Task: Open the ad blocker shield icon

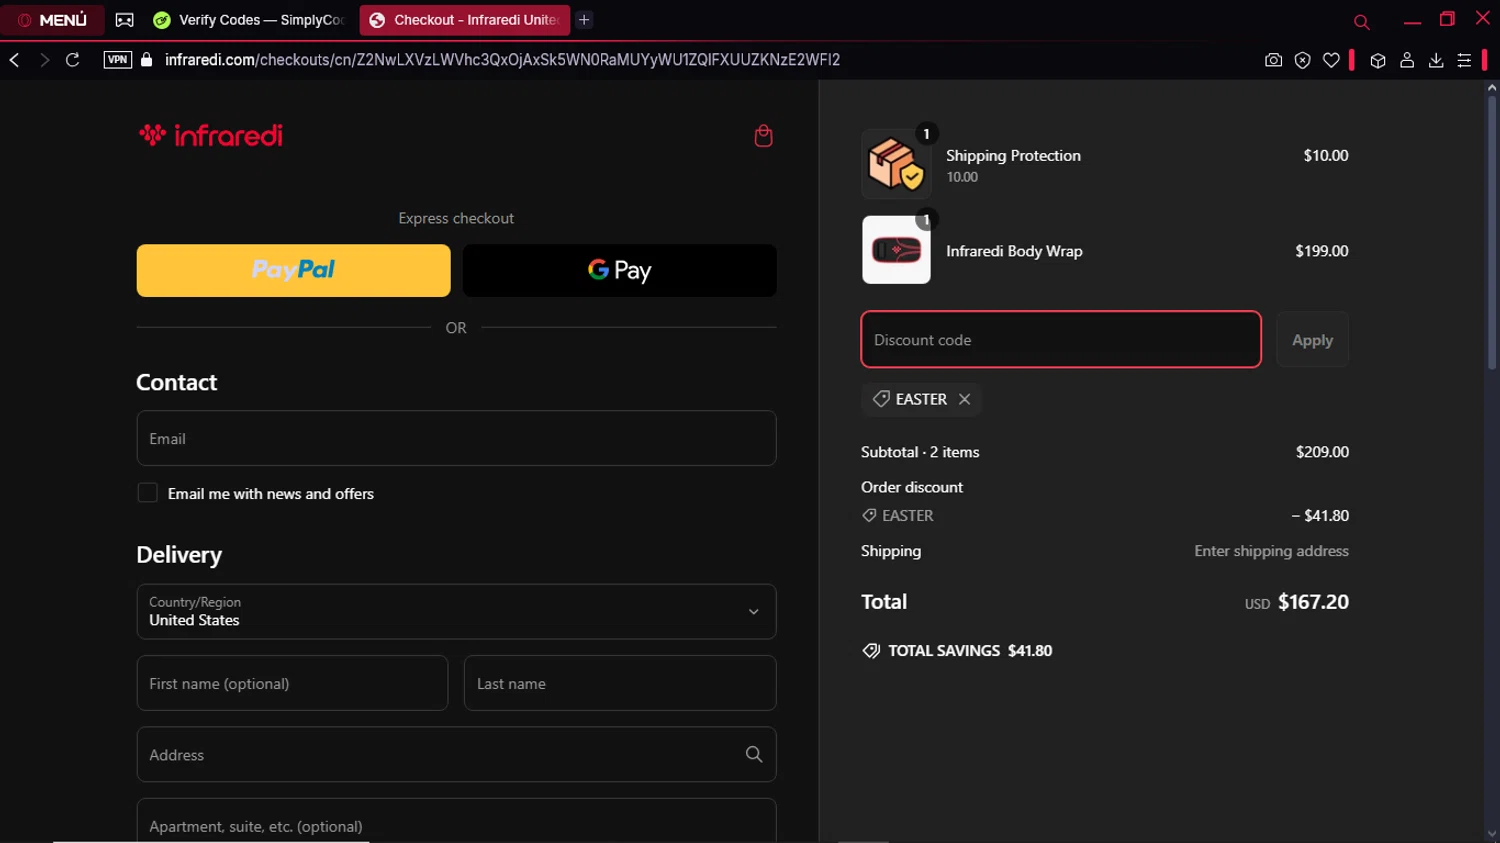Action: click(1302, 60)
